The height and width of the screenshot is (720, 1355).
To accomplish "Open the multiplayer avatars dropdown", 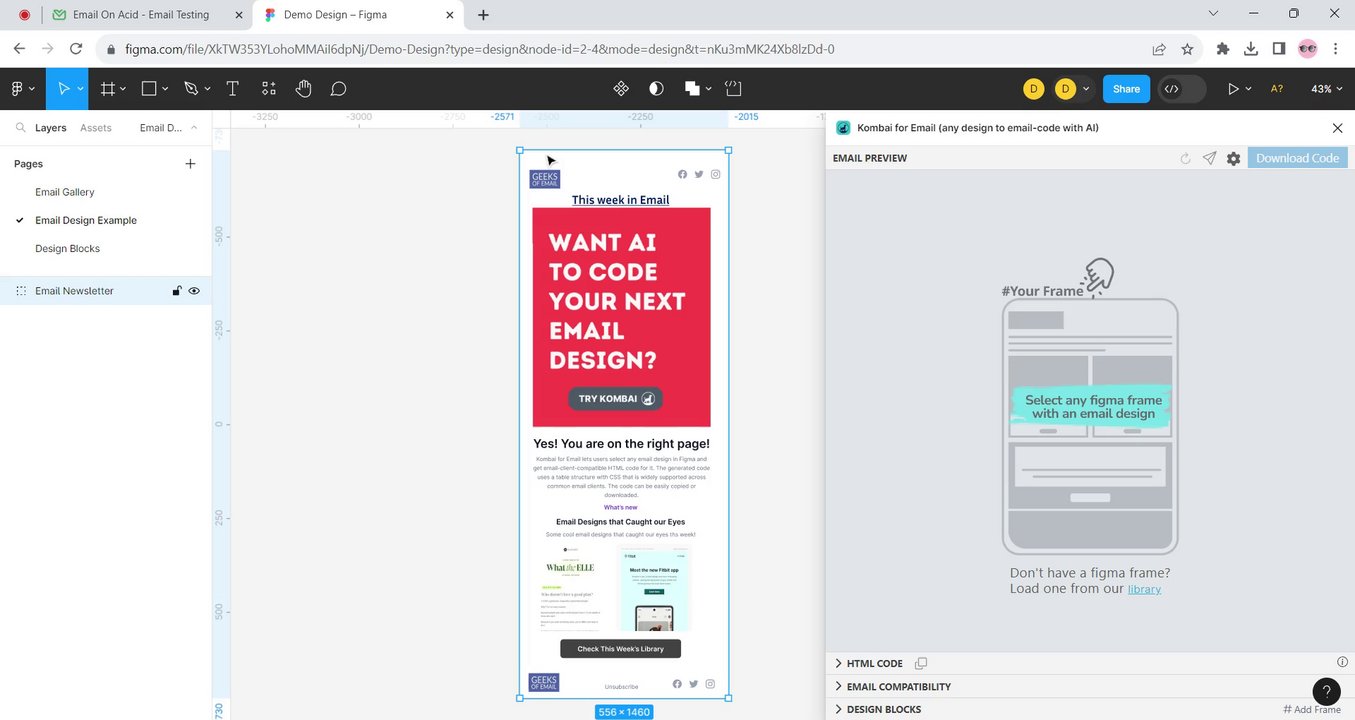I will click(1086, 89).
